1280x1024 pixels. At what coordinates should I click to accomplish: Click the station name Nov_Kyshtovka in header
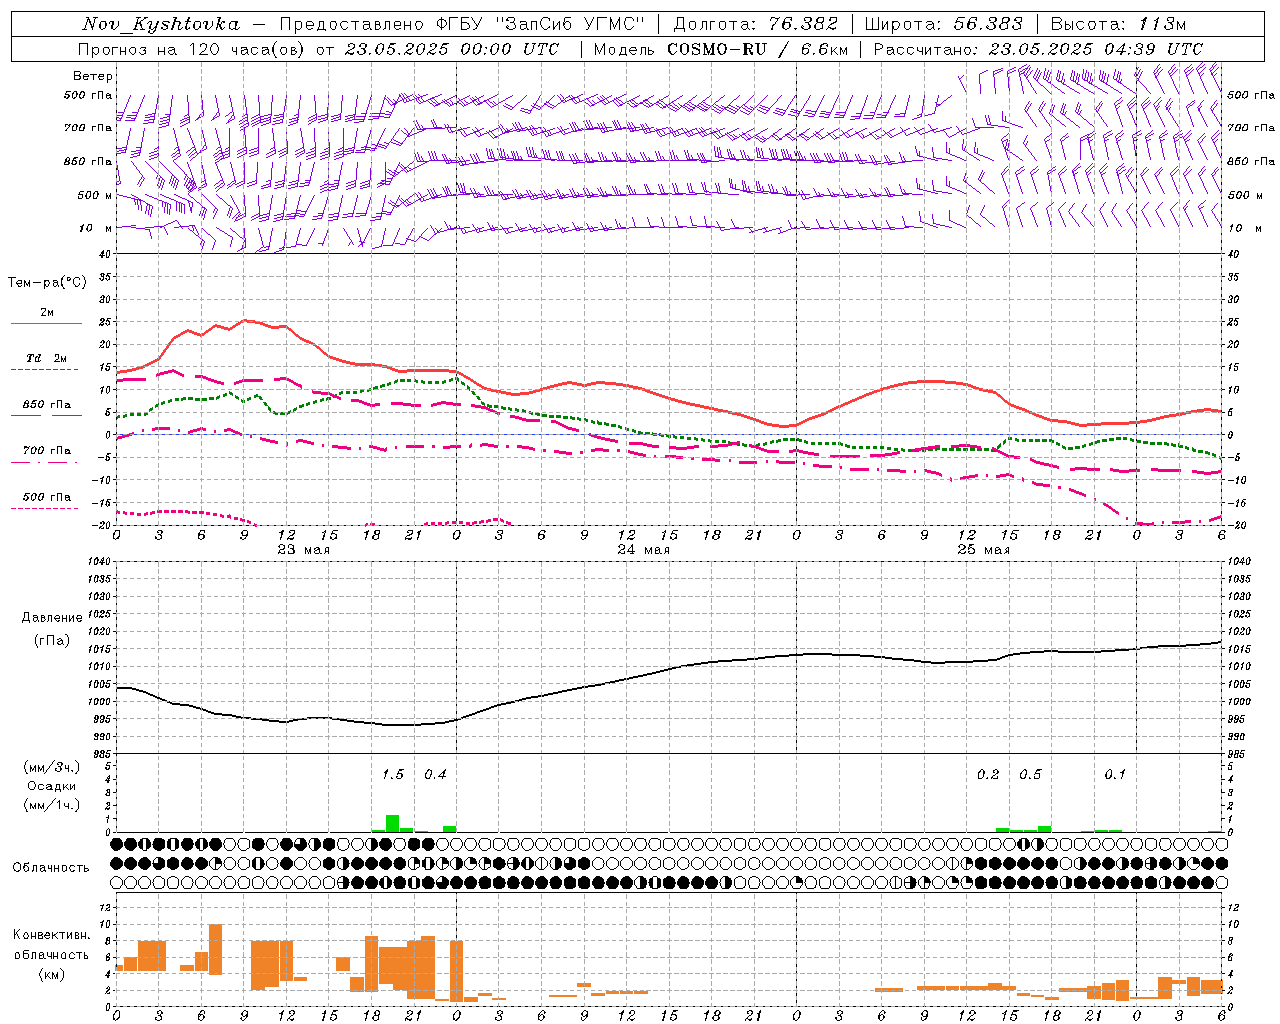(160, 24)
